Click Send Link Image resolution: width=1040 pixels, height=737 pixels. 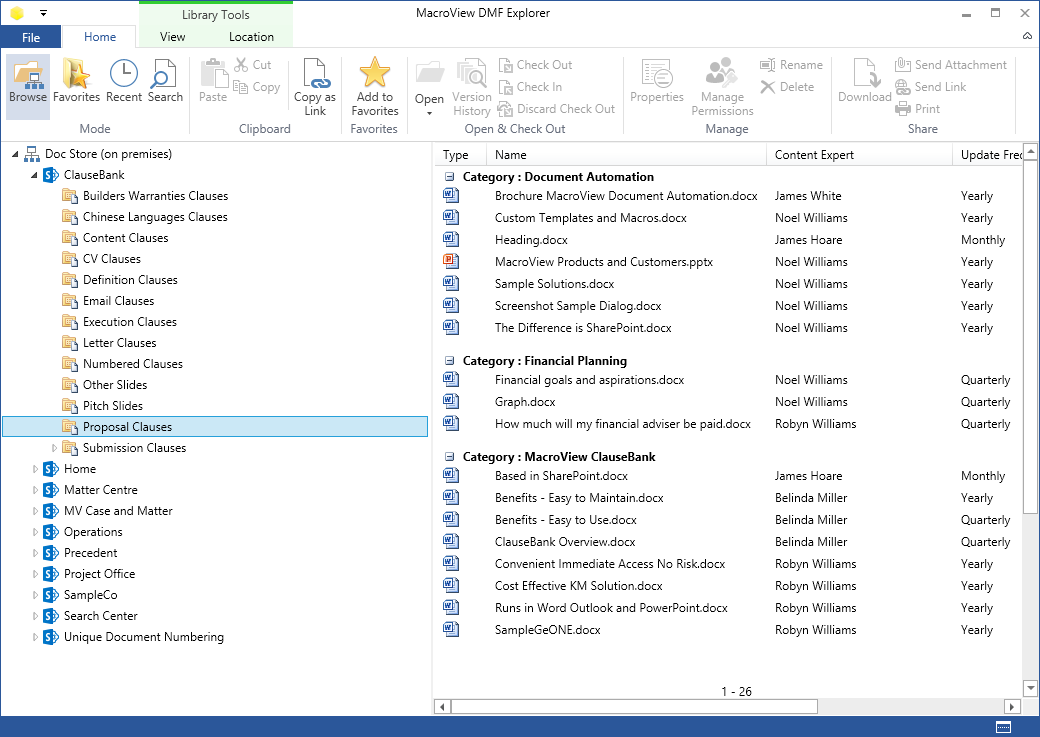click(931, 87)
